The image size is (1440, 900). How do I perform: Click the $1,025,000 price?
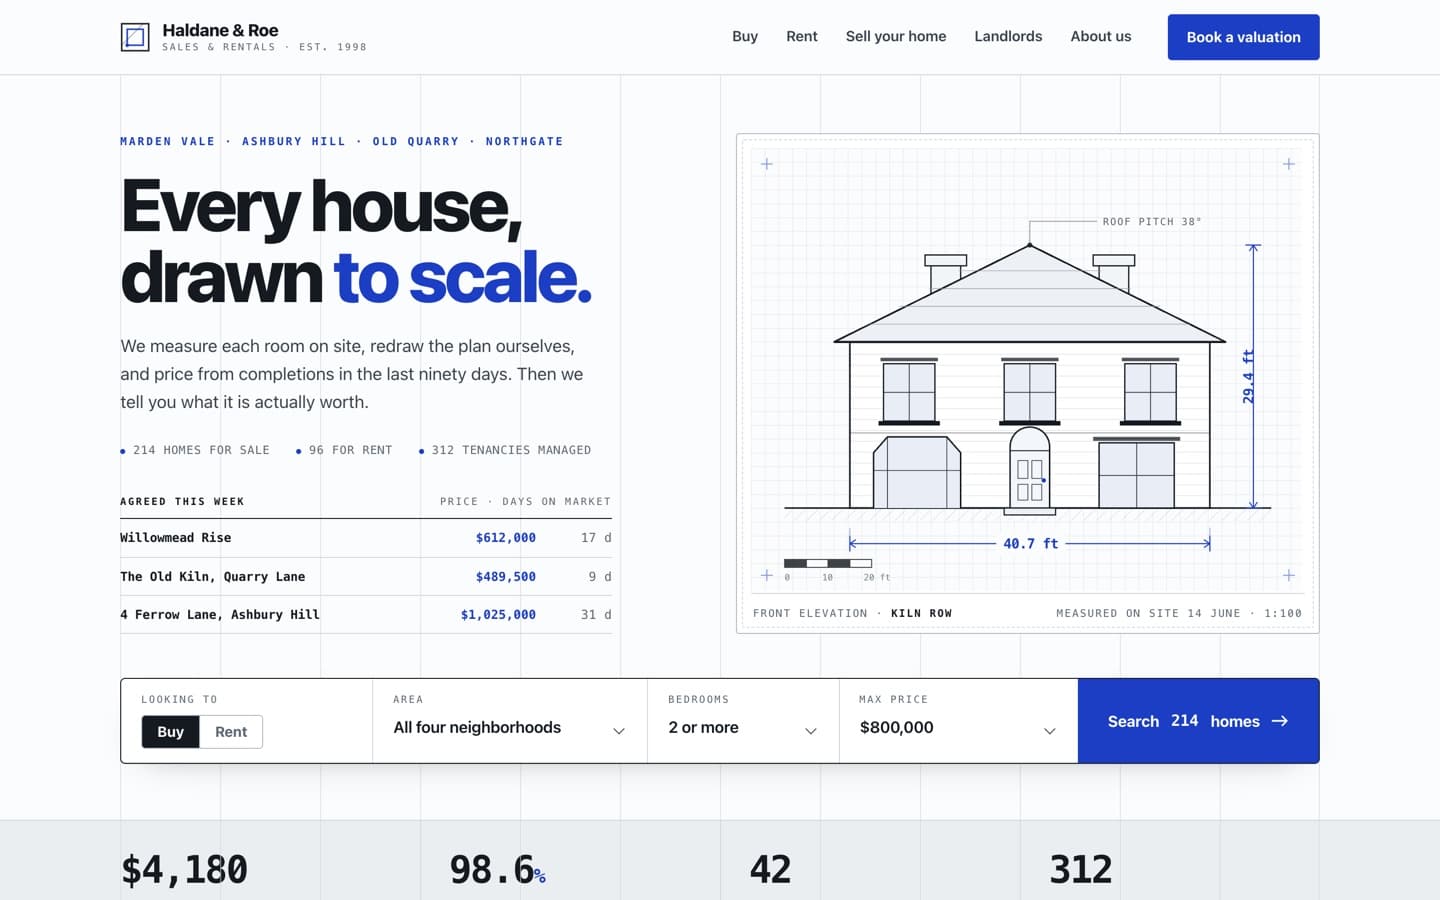click(498, 615)
